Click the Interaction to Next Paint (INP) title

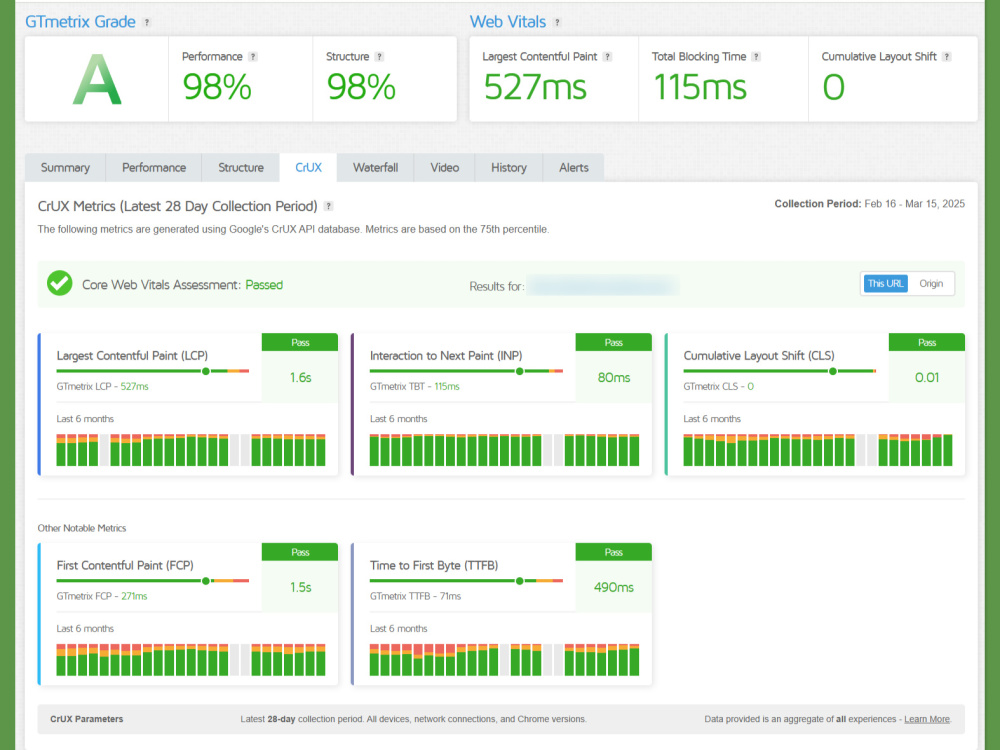[446, 356]
